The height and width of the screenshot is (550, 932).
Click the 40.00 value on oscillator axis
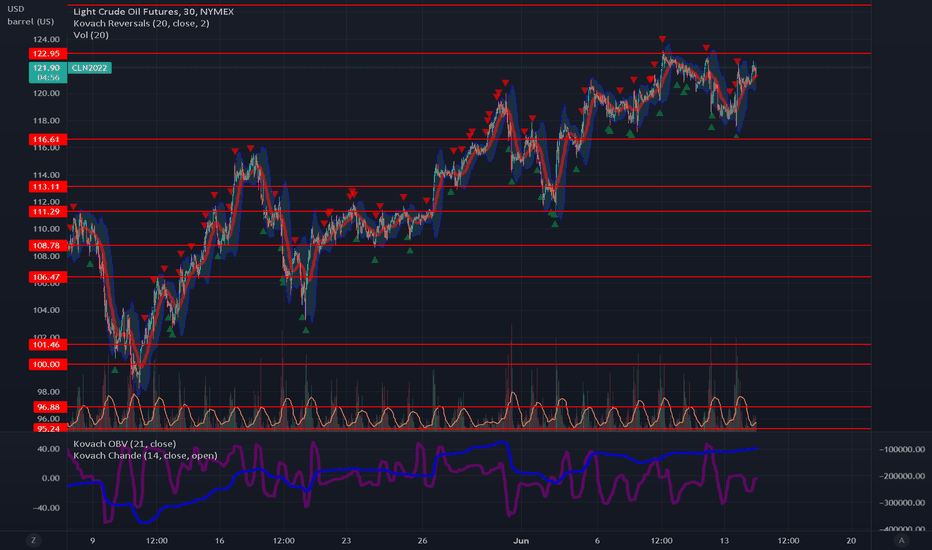(49, 449)
